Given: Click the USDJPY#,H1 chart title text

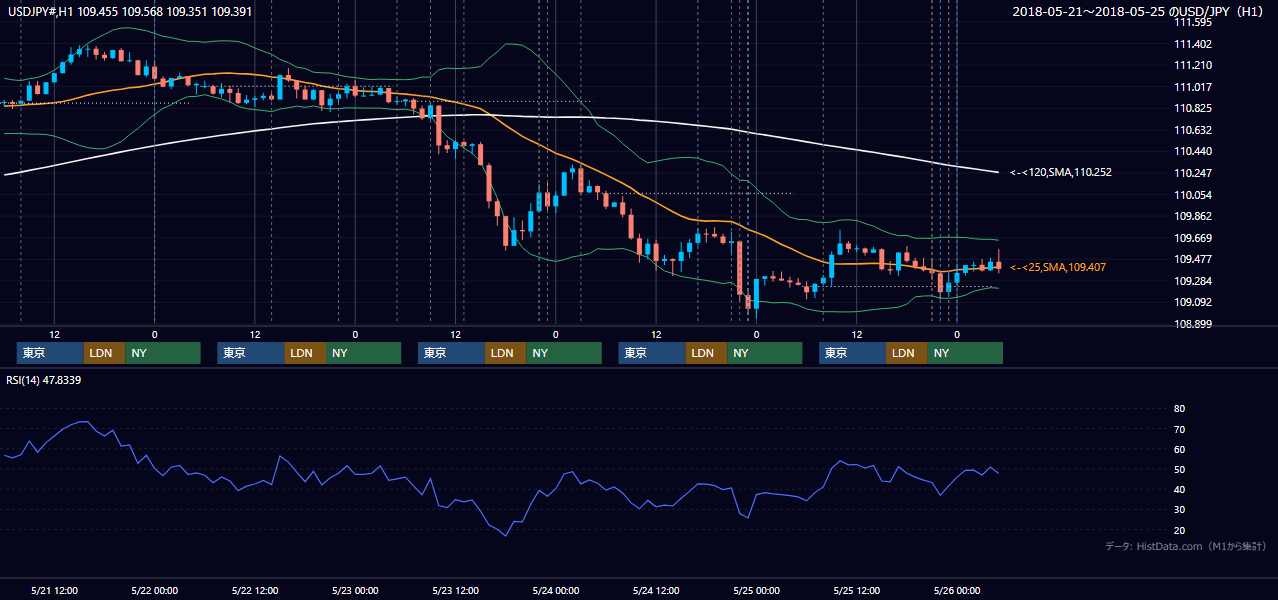Looking at the screenshot, I should (x=128, y=11).
